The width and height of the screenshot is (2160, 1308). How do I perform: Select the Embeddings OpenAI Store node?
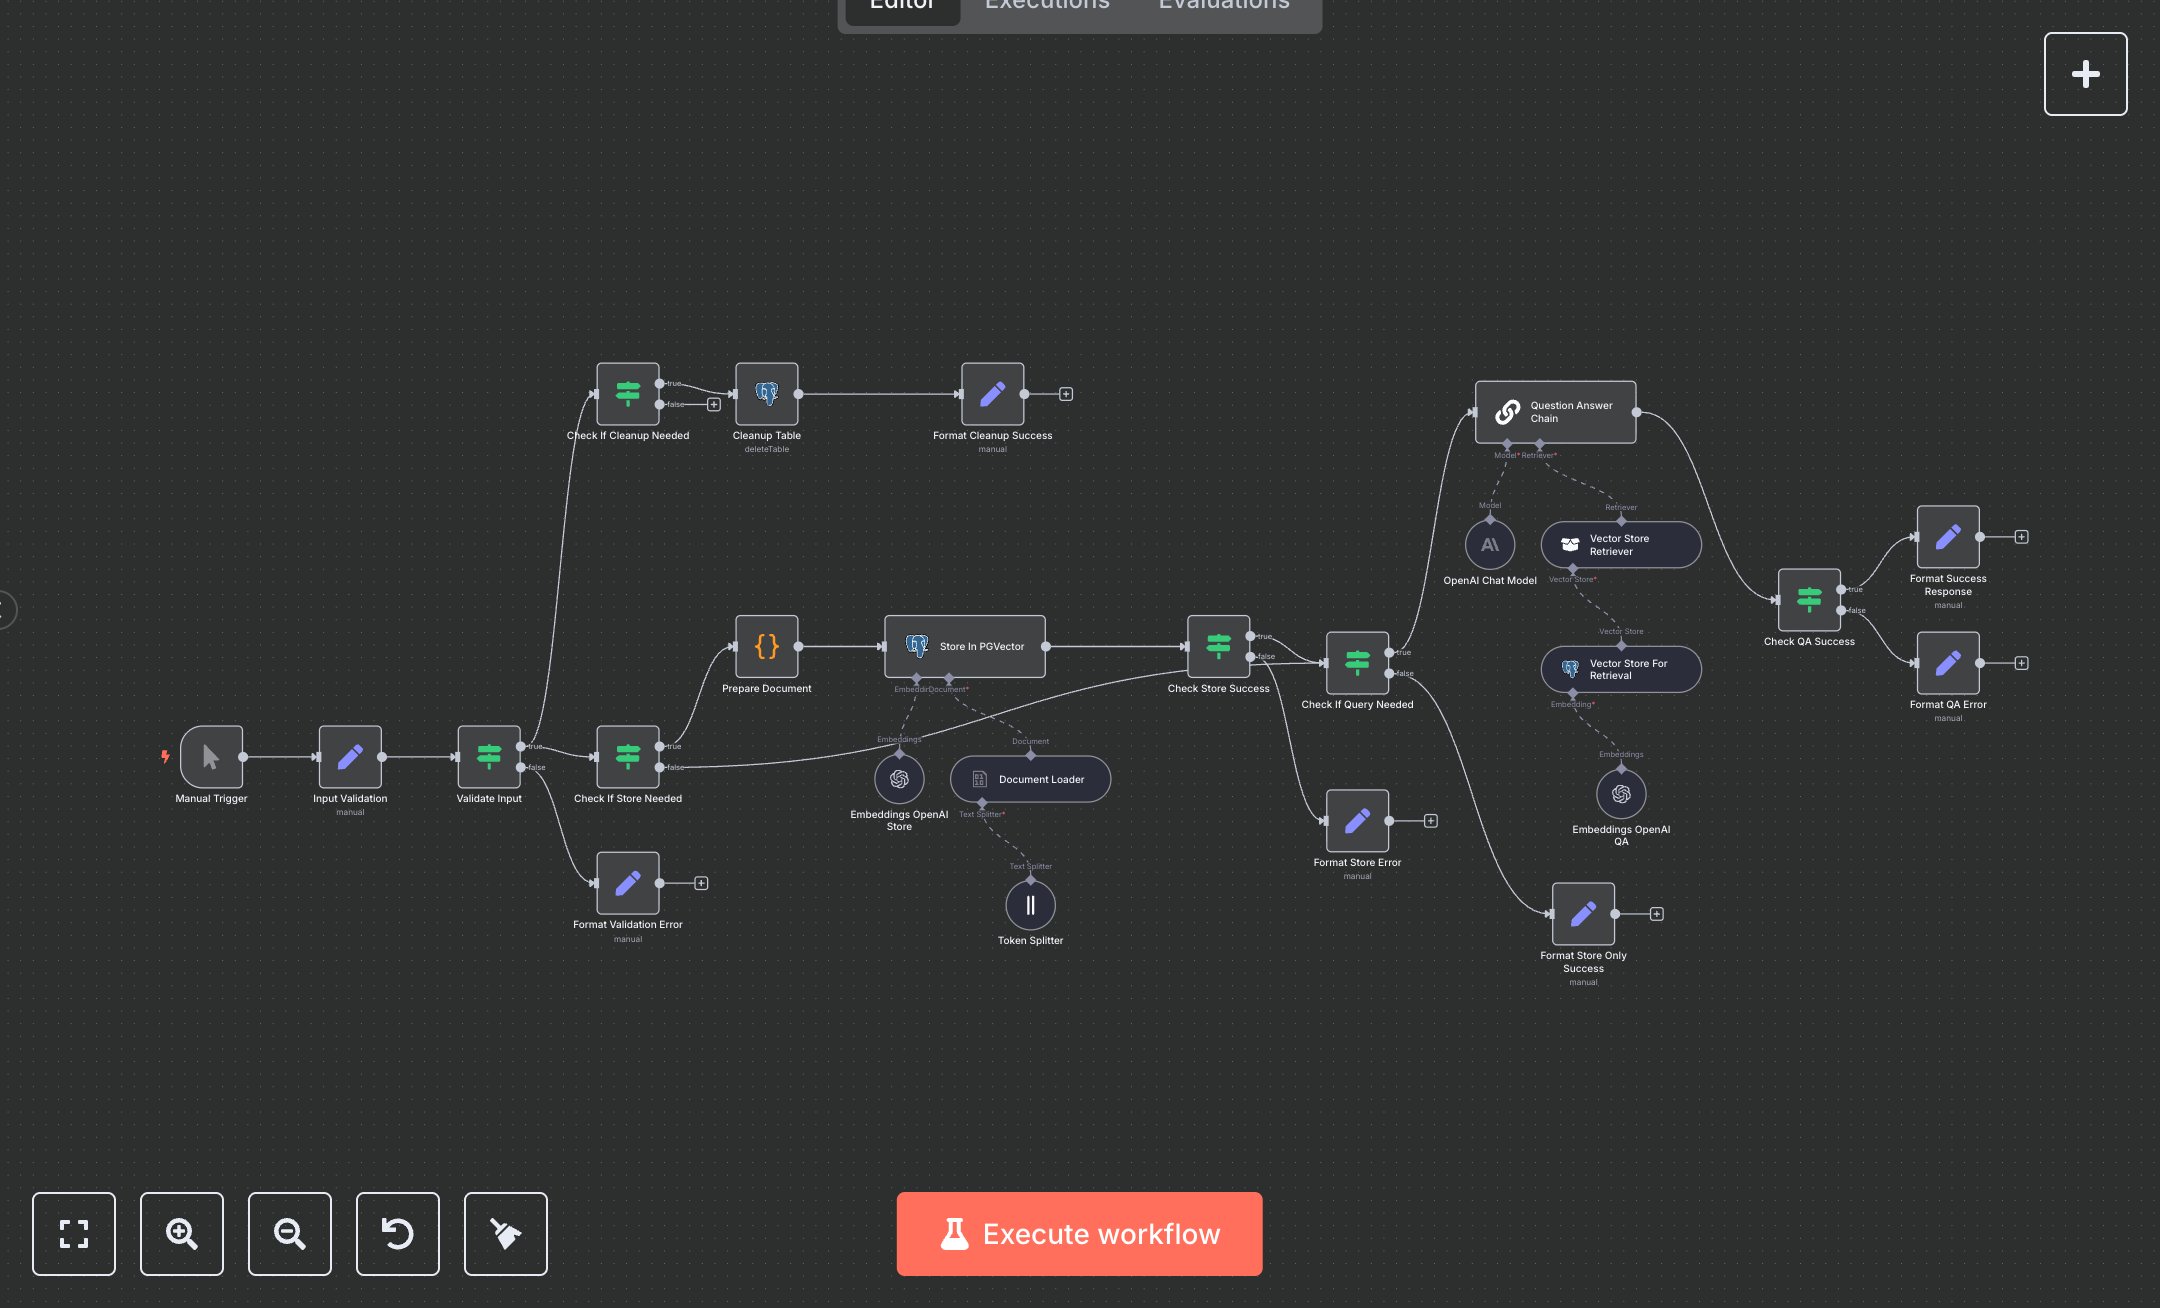click(x=897, y=779)
